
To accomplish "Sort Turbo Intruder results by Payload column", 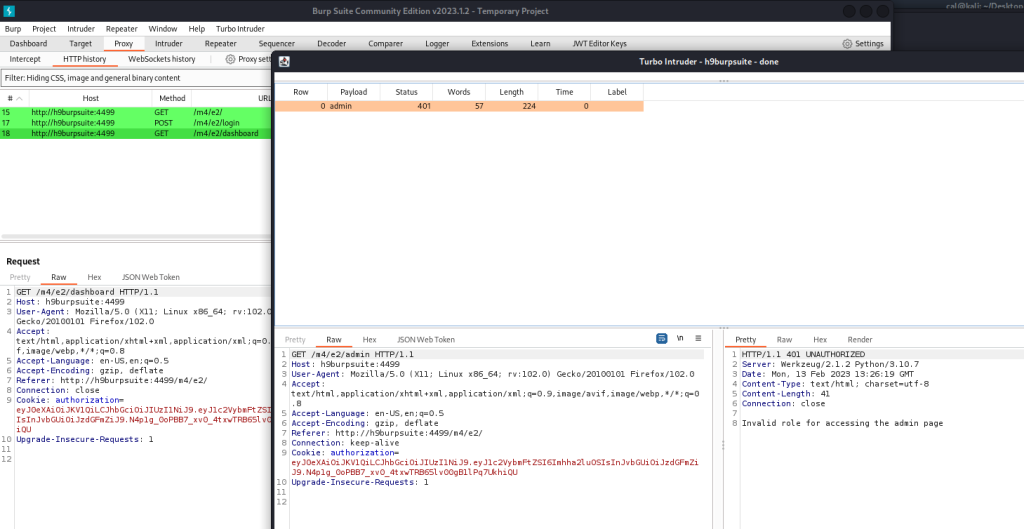I will [x=354, y=92].
